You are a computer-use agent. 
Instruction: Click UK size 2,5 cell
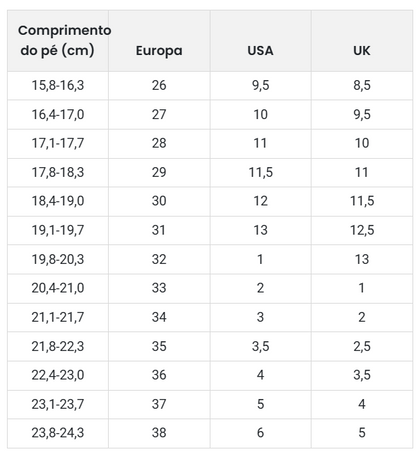pyautogui.click(x=362, y=346)
